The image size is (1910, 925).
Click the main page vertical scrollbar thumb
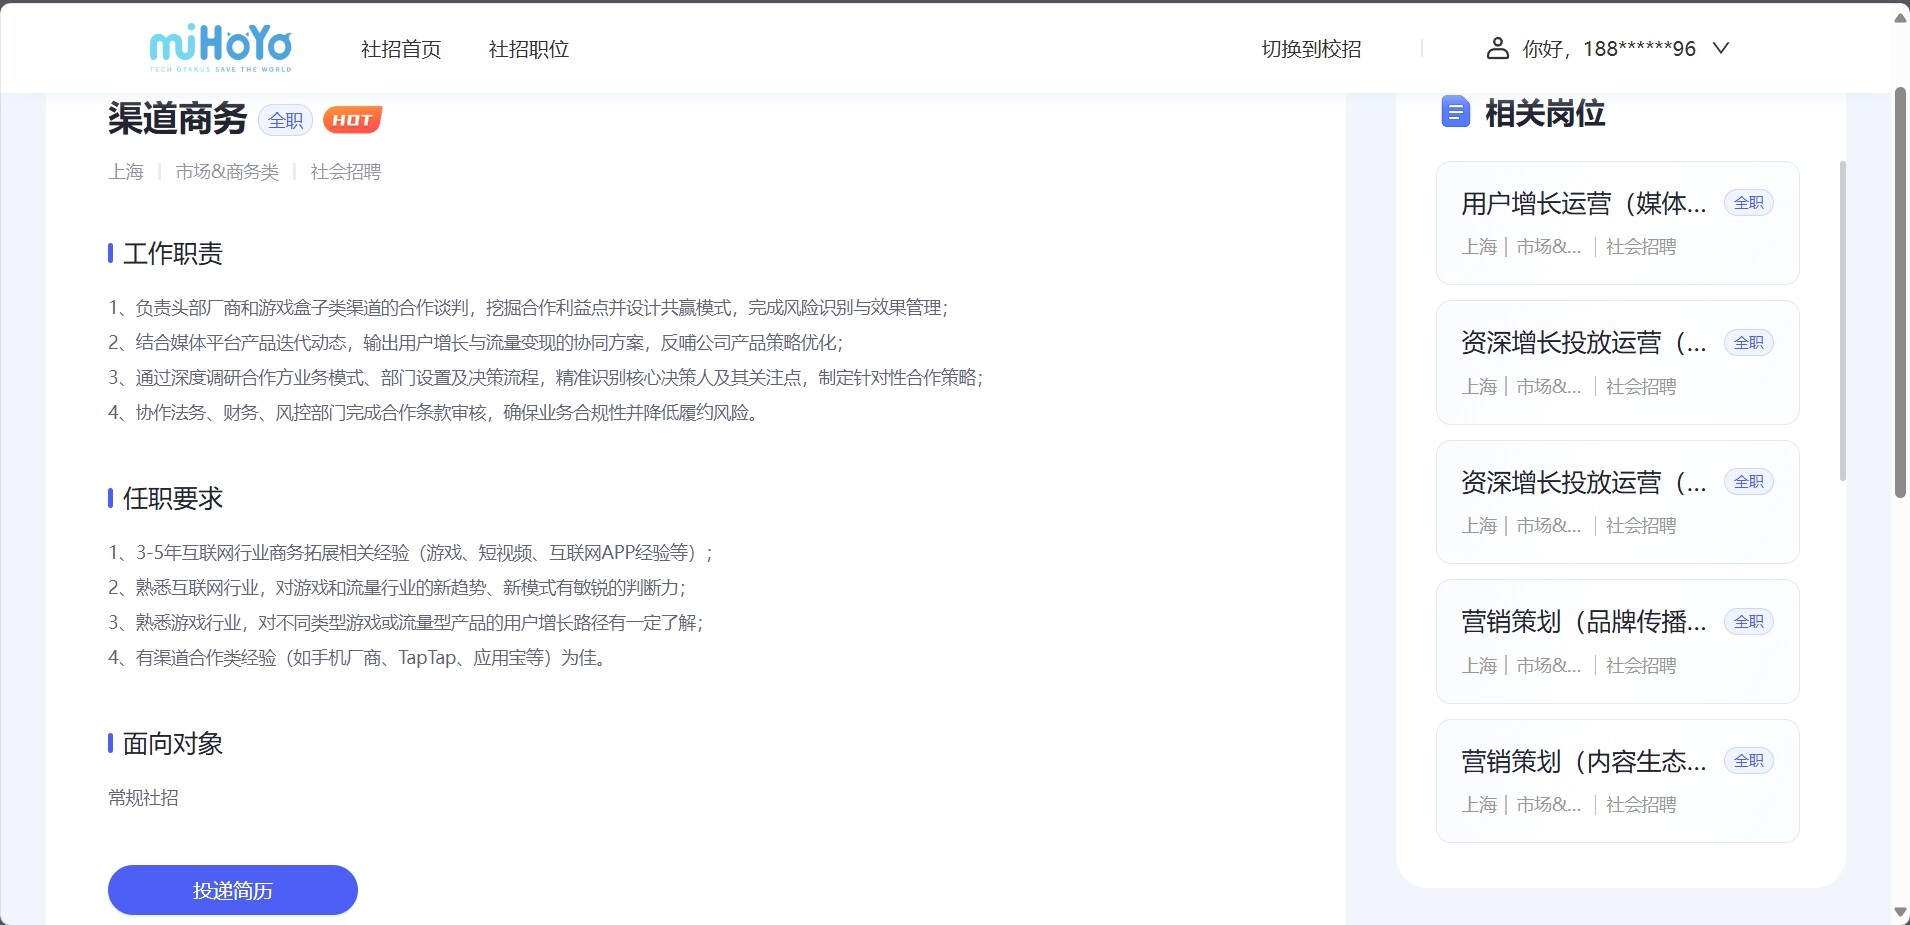coord(1900,290)
